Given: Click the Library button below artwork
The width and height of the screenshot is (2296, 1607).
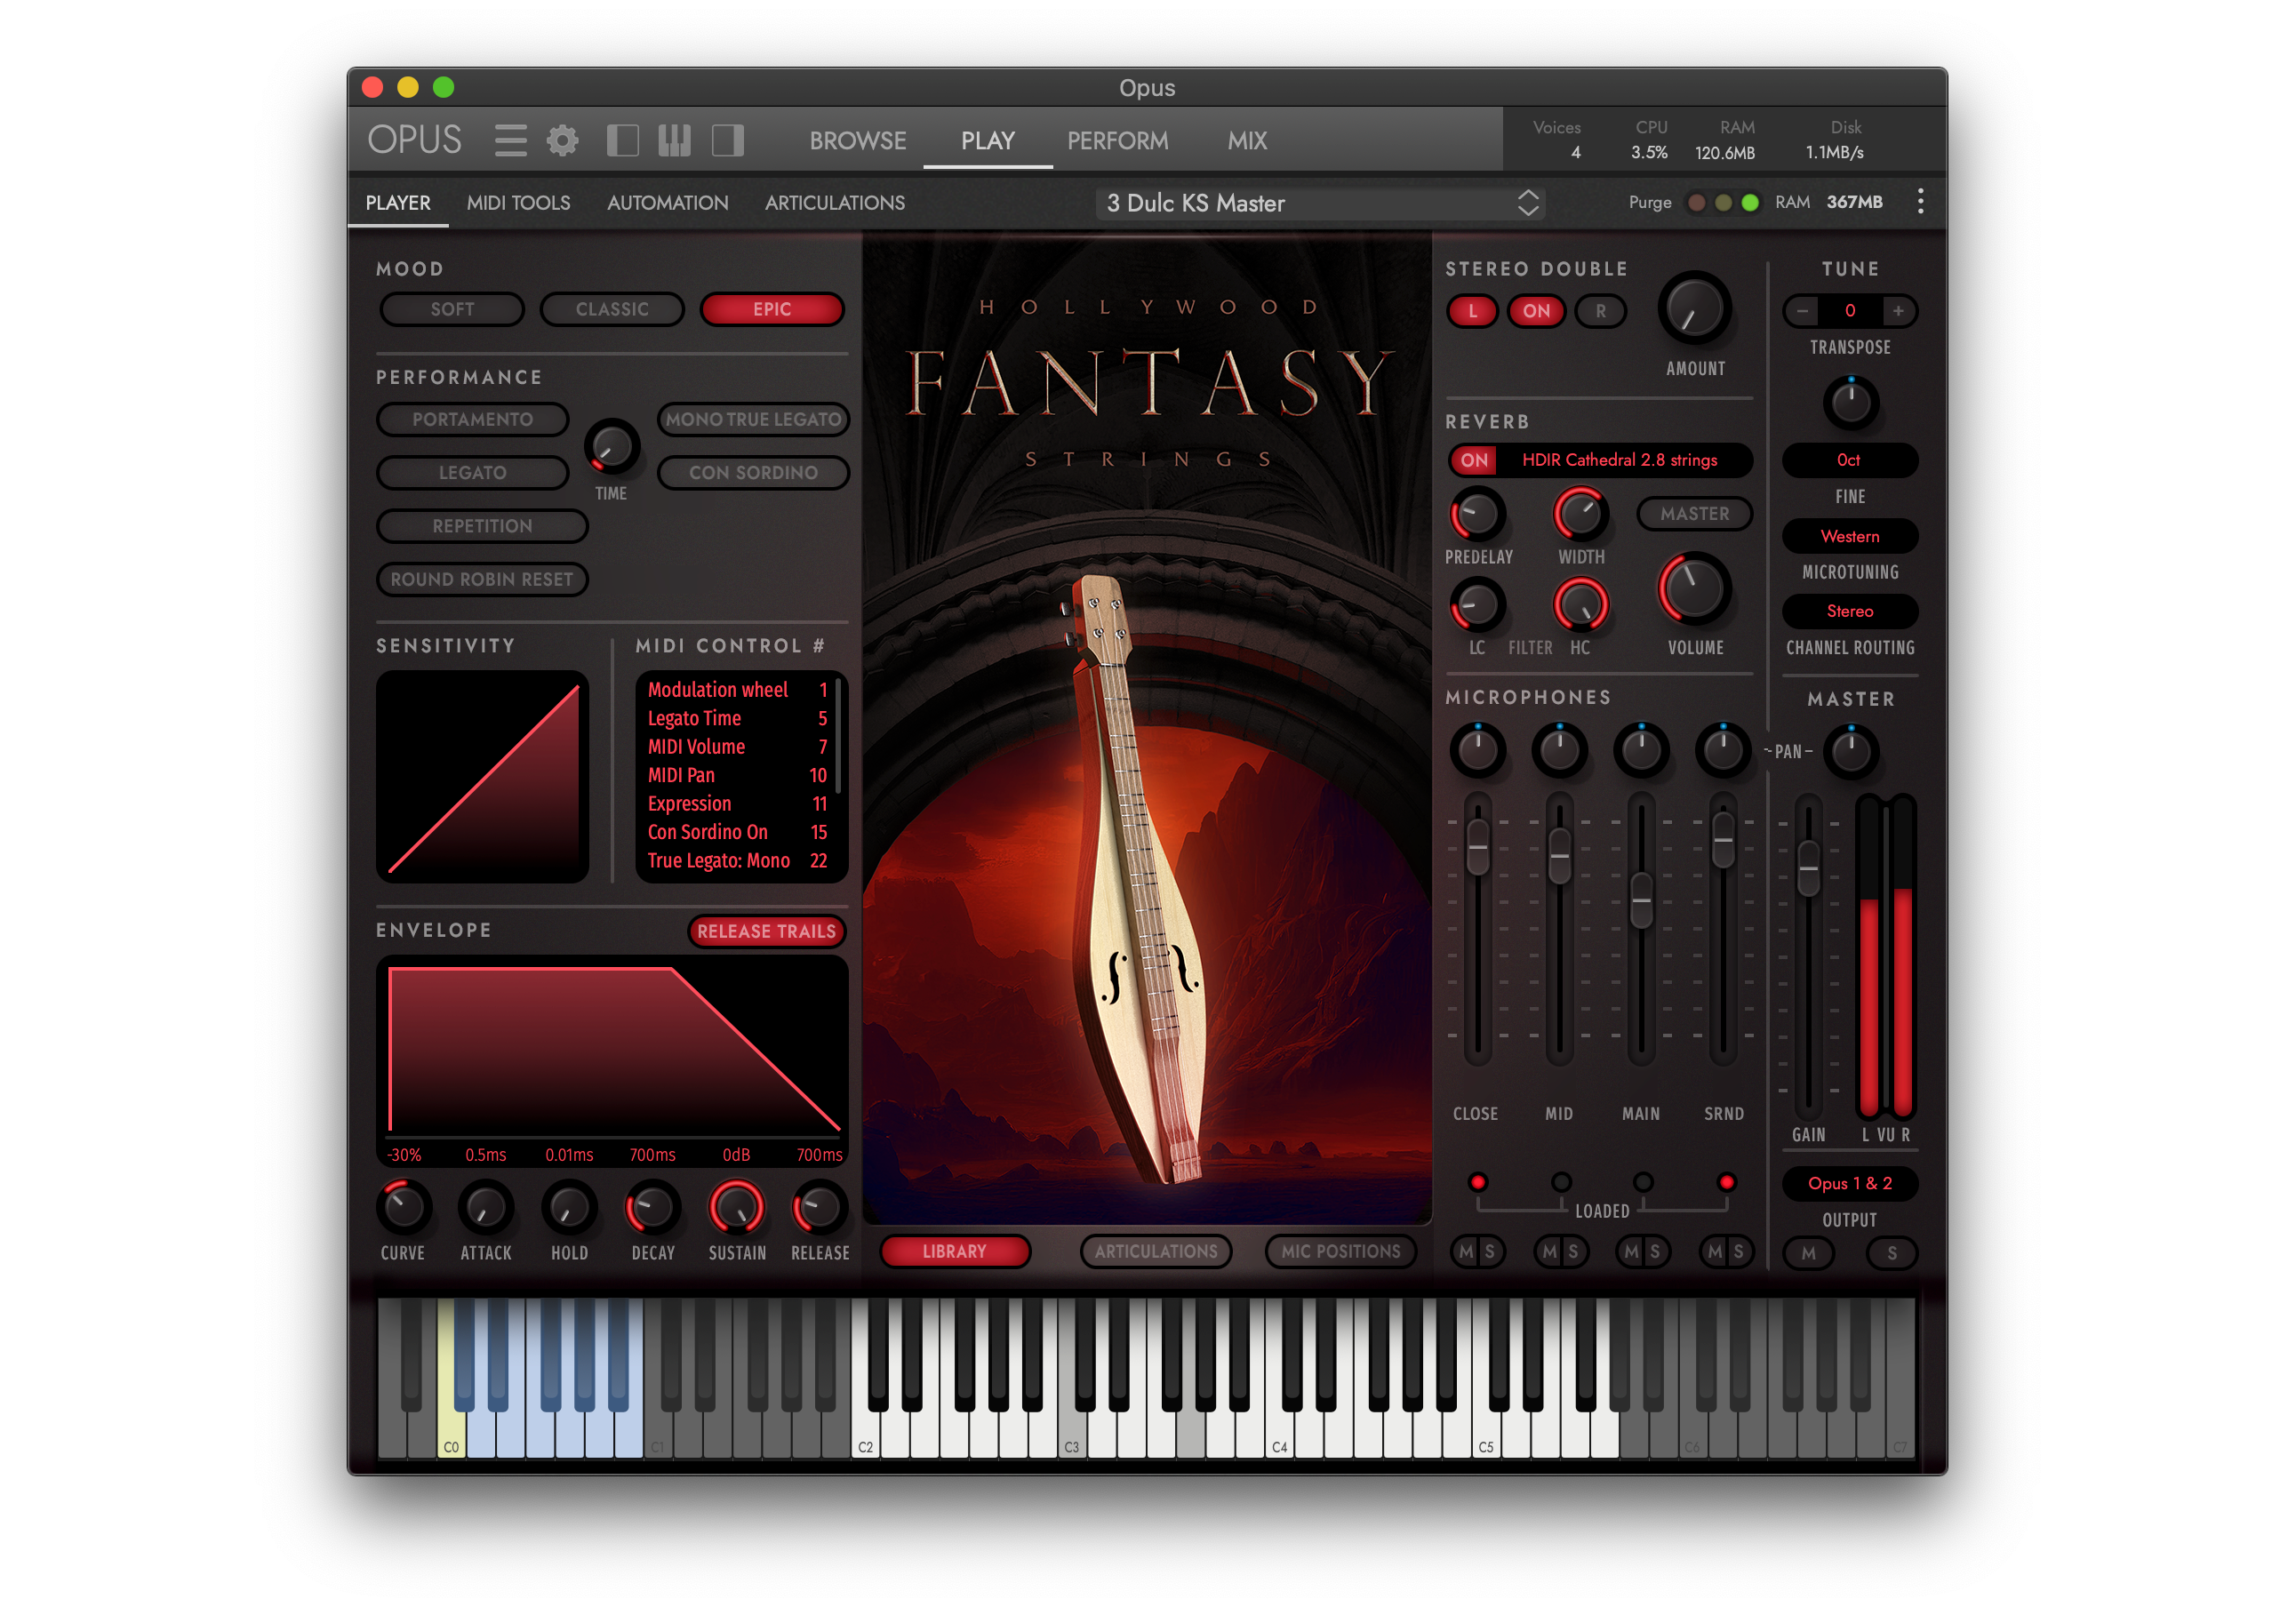Looking at the screenshot, I should [954, 1252].
